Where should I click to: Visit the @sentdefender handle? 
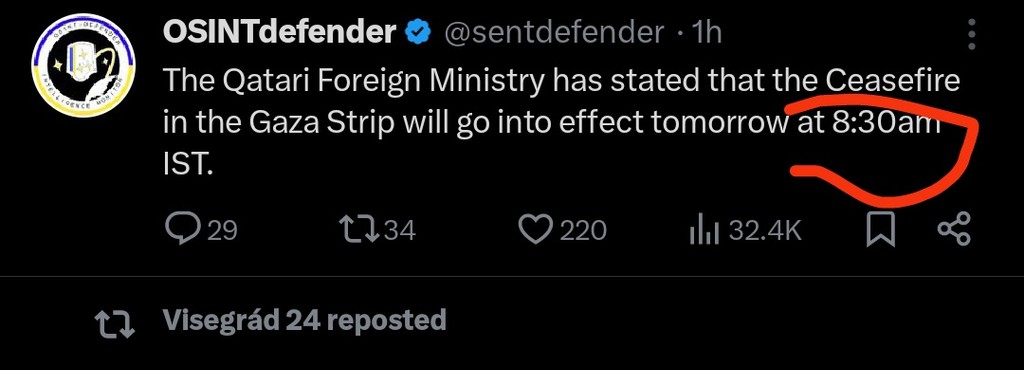(x=554, y=33)
